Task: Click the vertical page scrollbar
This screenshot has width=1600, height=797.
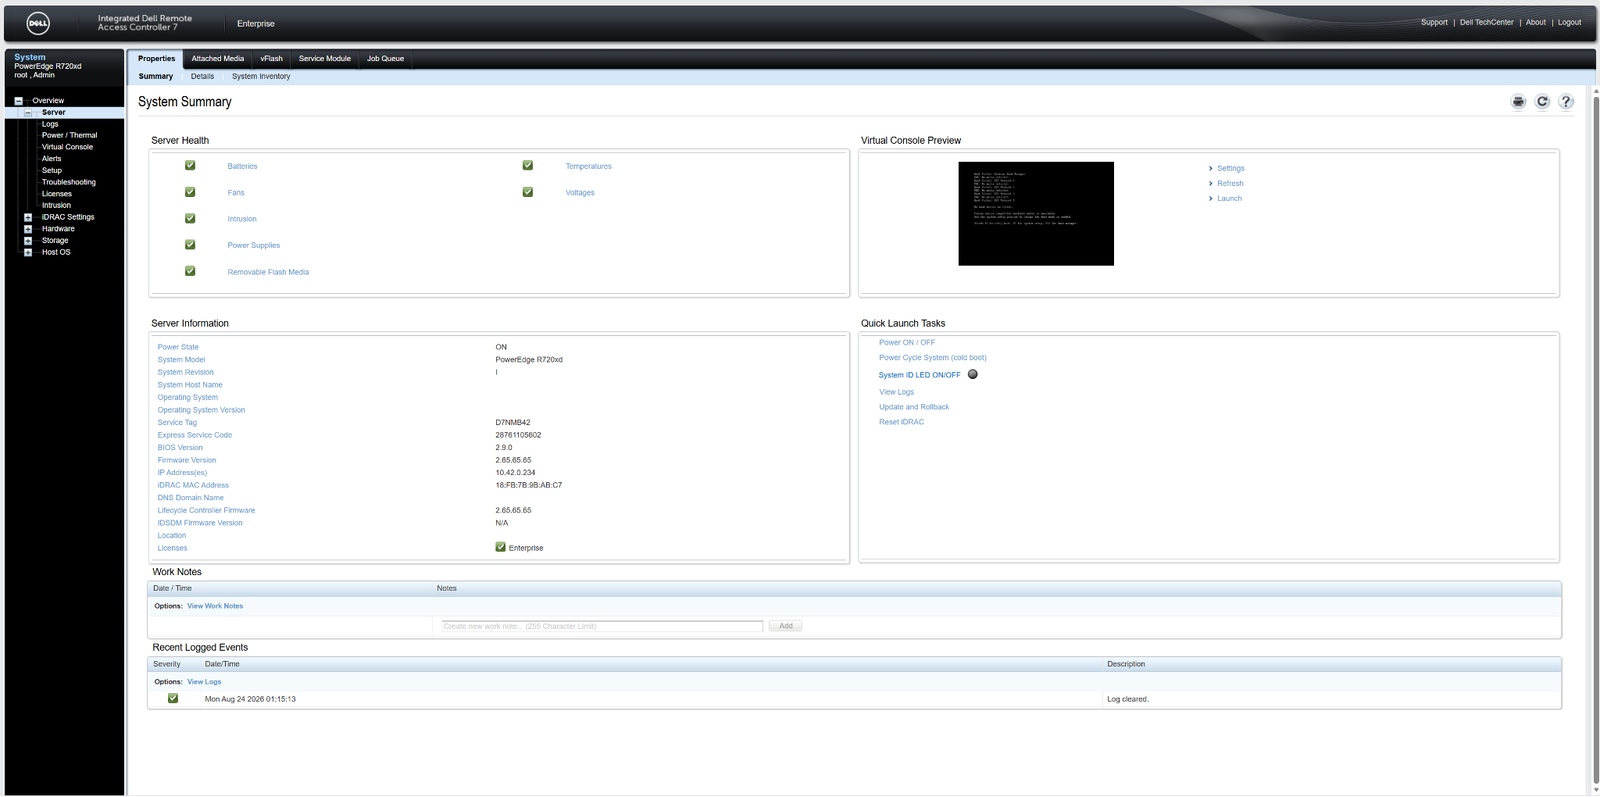Action: [1595, 440]
